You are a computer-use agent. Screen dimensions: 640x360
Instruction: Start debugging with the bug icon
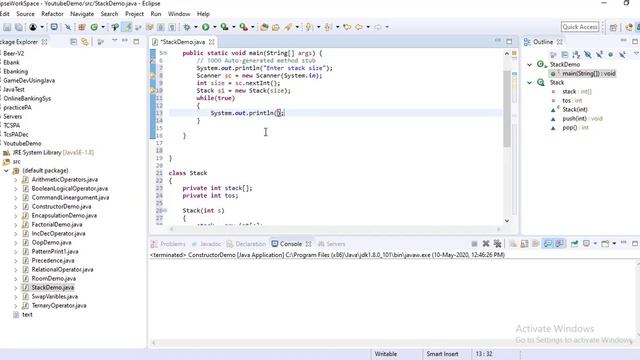[x=187, y=27]
